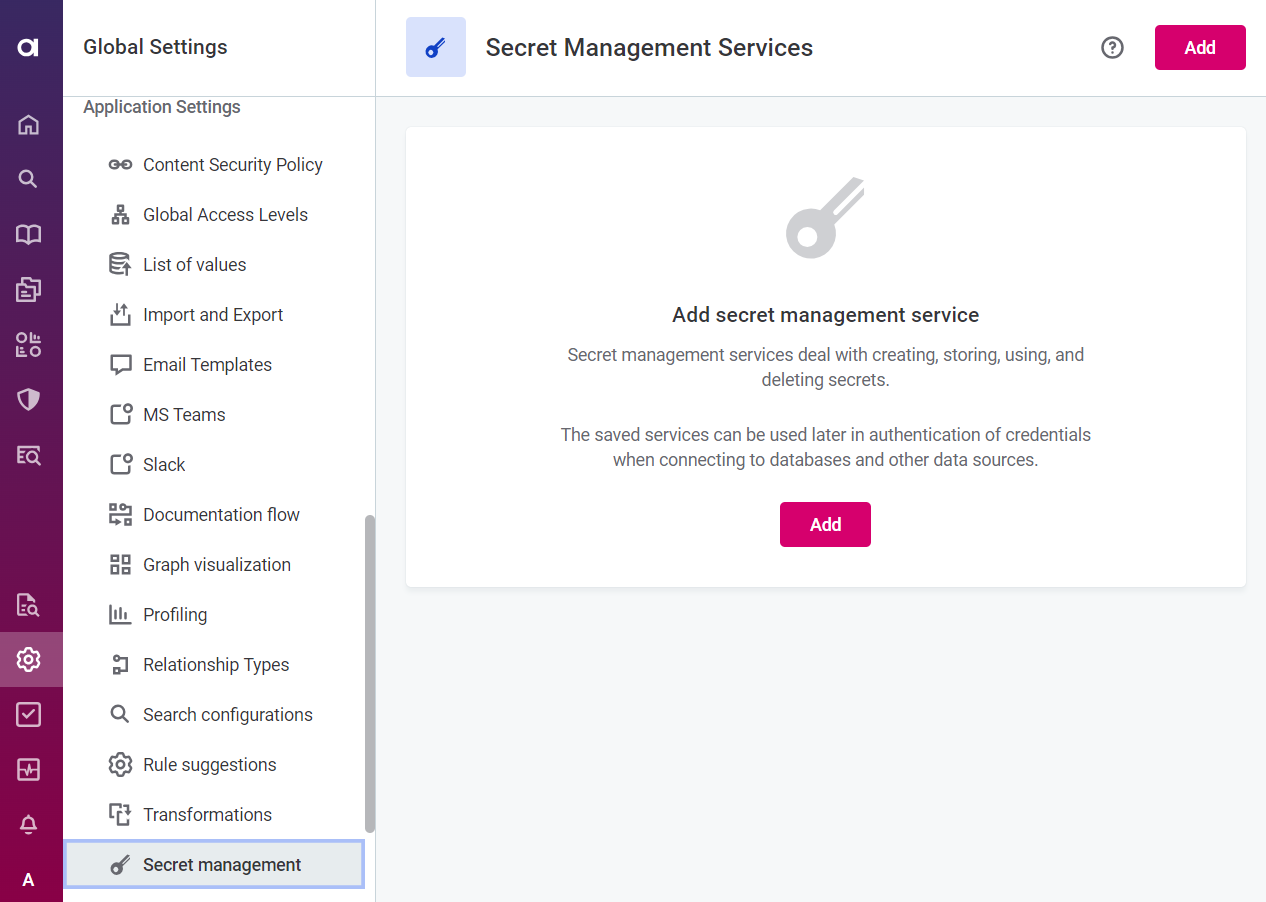1266x902 pixels.
Task: Click the Search magnifier icon in left rail
Action: point(29,179)
